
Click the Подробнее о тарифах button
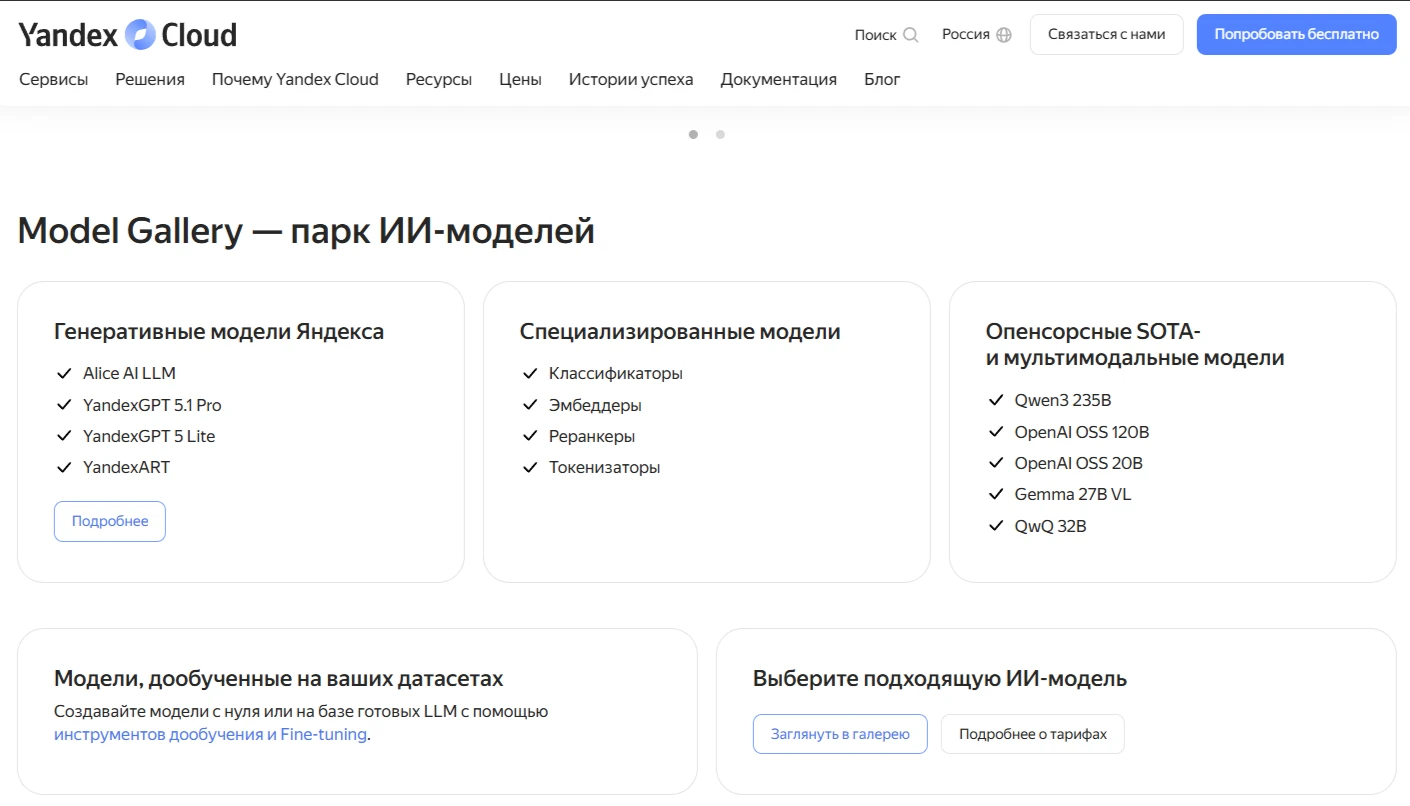tap(1033, 734)
